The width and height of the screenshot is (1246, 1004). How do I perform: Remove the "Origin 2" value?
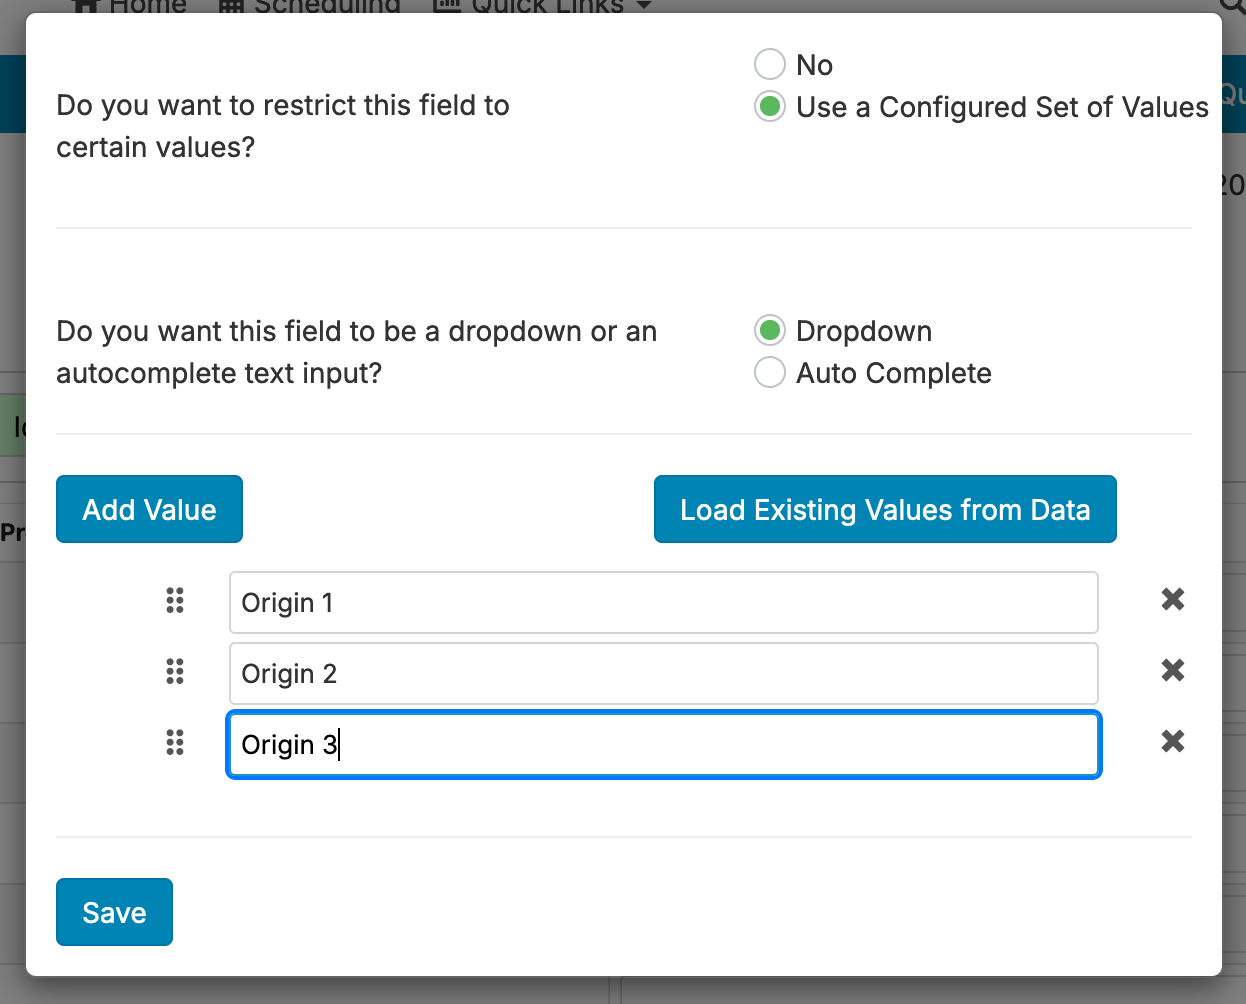click(1171, 670)
